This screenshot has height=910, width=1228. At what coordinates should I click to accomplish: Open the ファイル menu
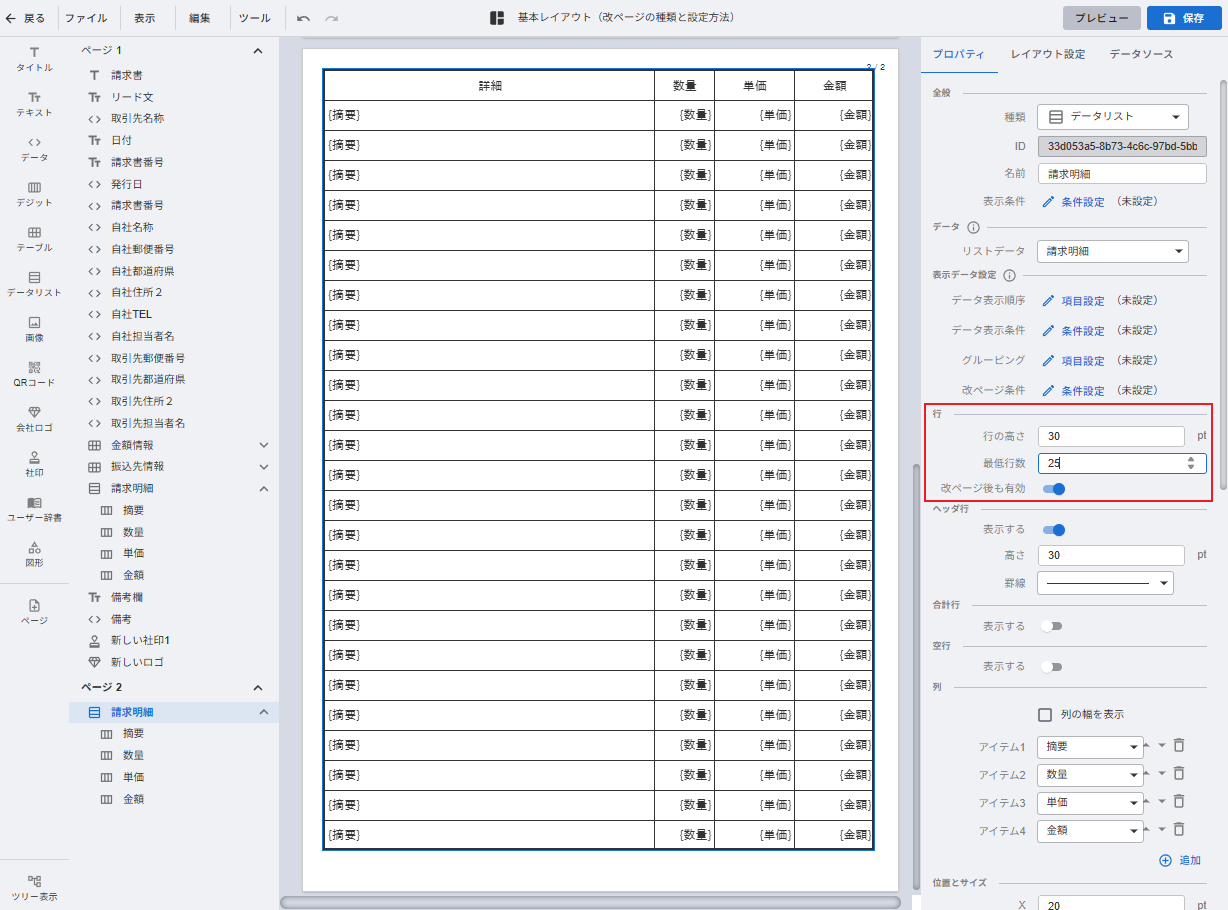click(x=86, y=18)
